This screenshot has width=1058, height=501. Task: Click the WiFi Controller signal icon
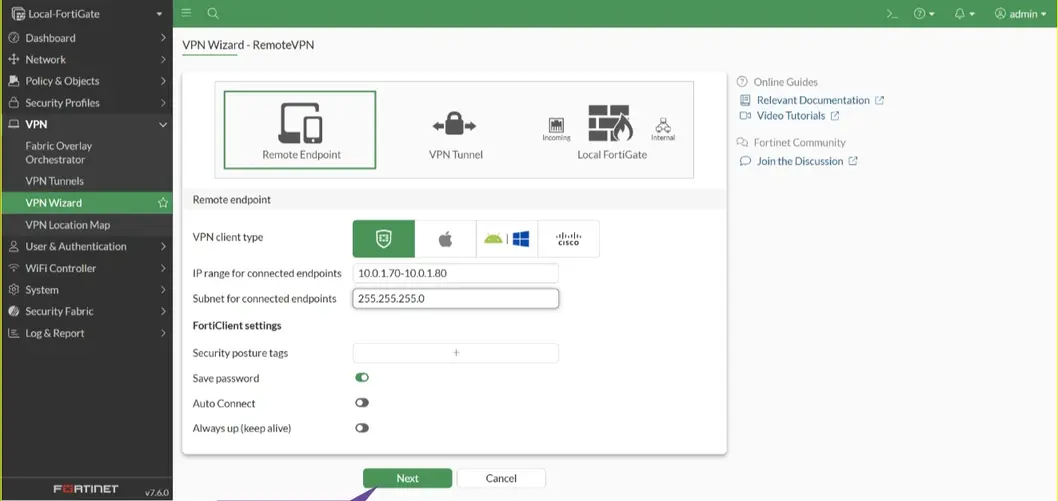pos(13,268)
